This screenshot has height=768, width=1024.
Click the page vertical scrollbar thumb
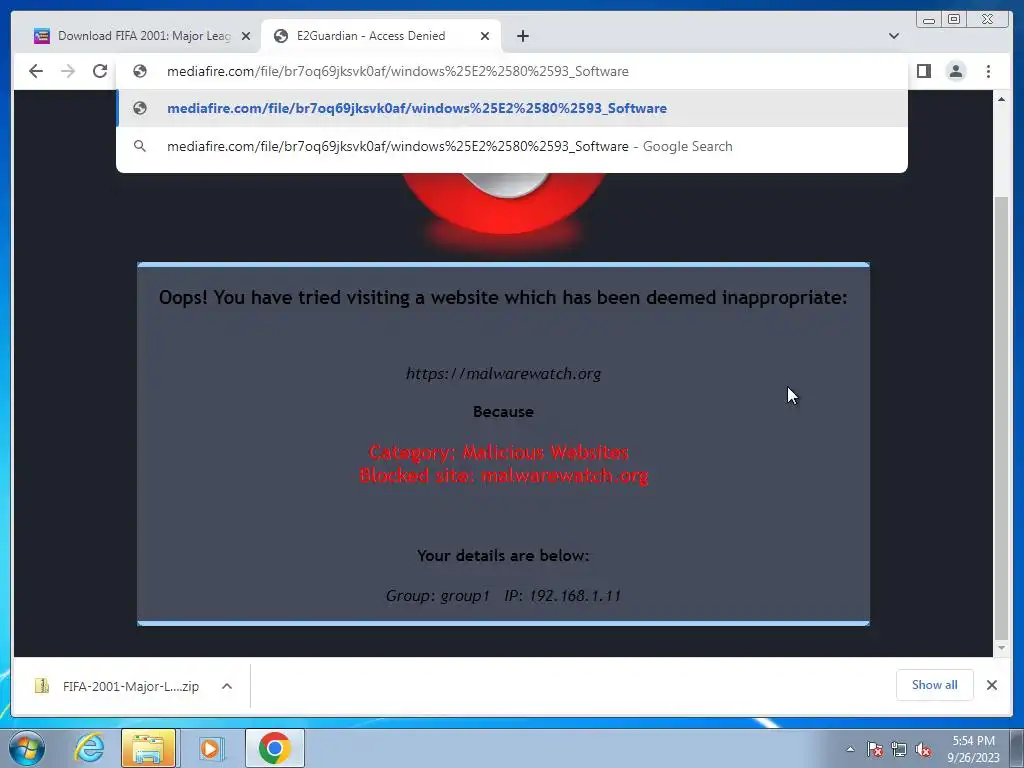1001,418
